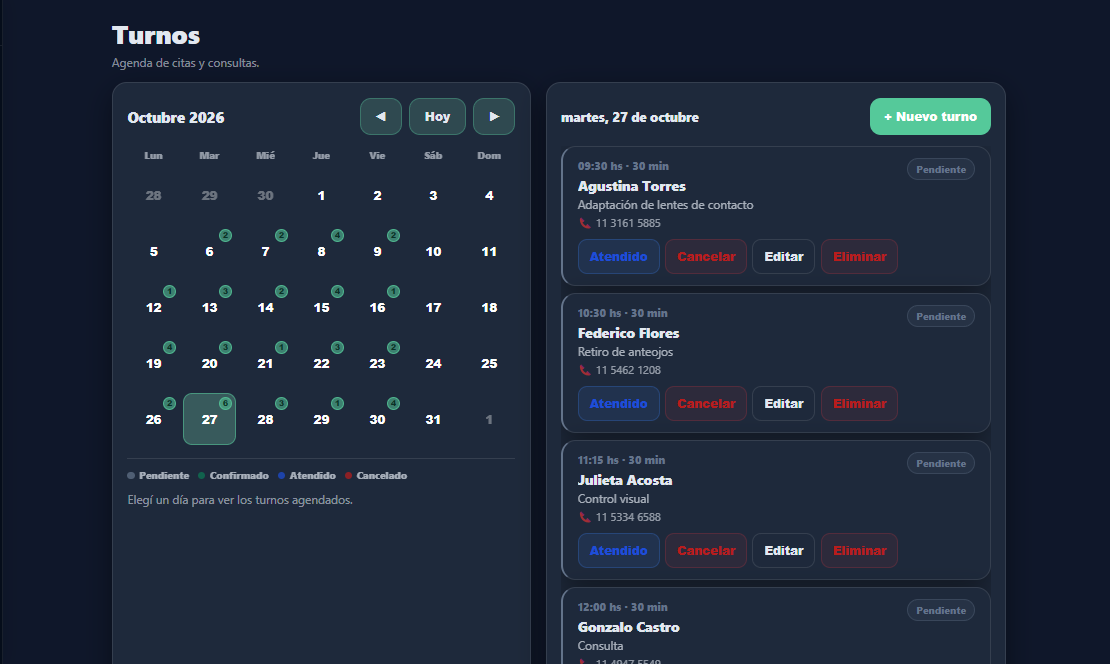1110x664 pixels.
Task: Pick October 31 in the calendar
Action: (x=433, y=419)
